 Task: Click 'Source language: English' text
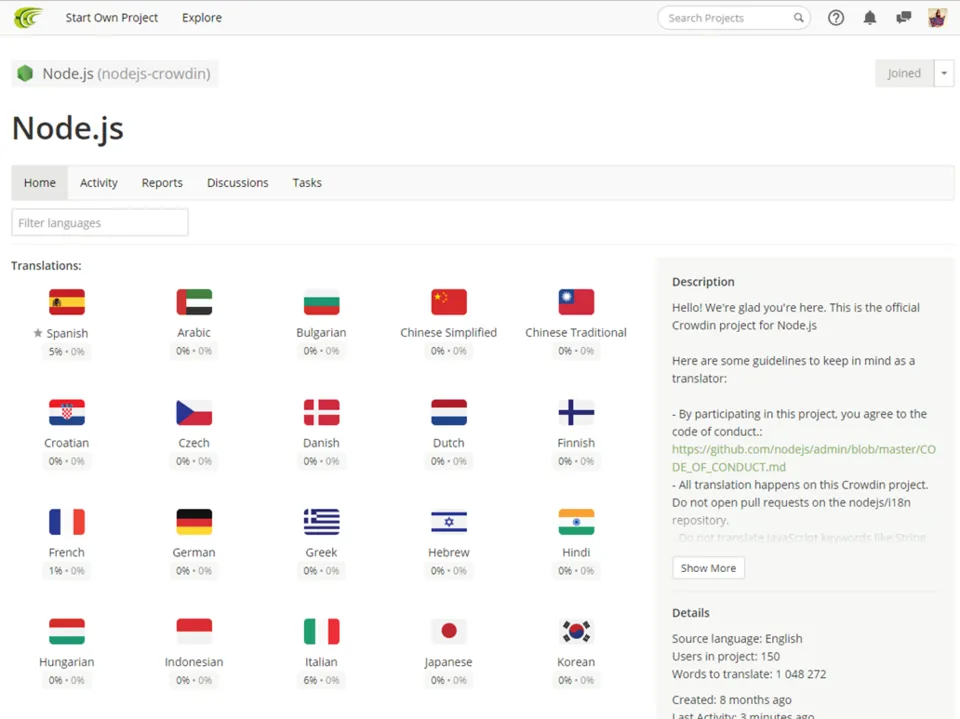pyautogui.click(x=737, y=639)
